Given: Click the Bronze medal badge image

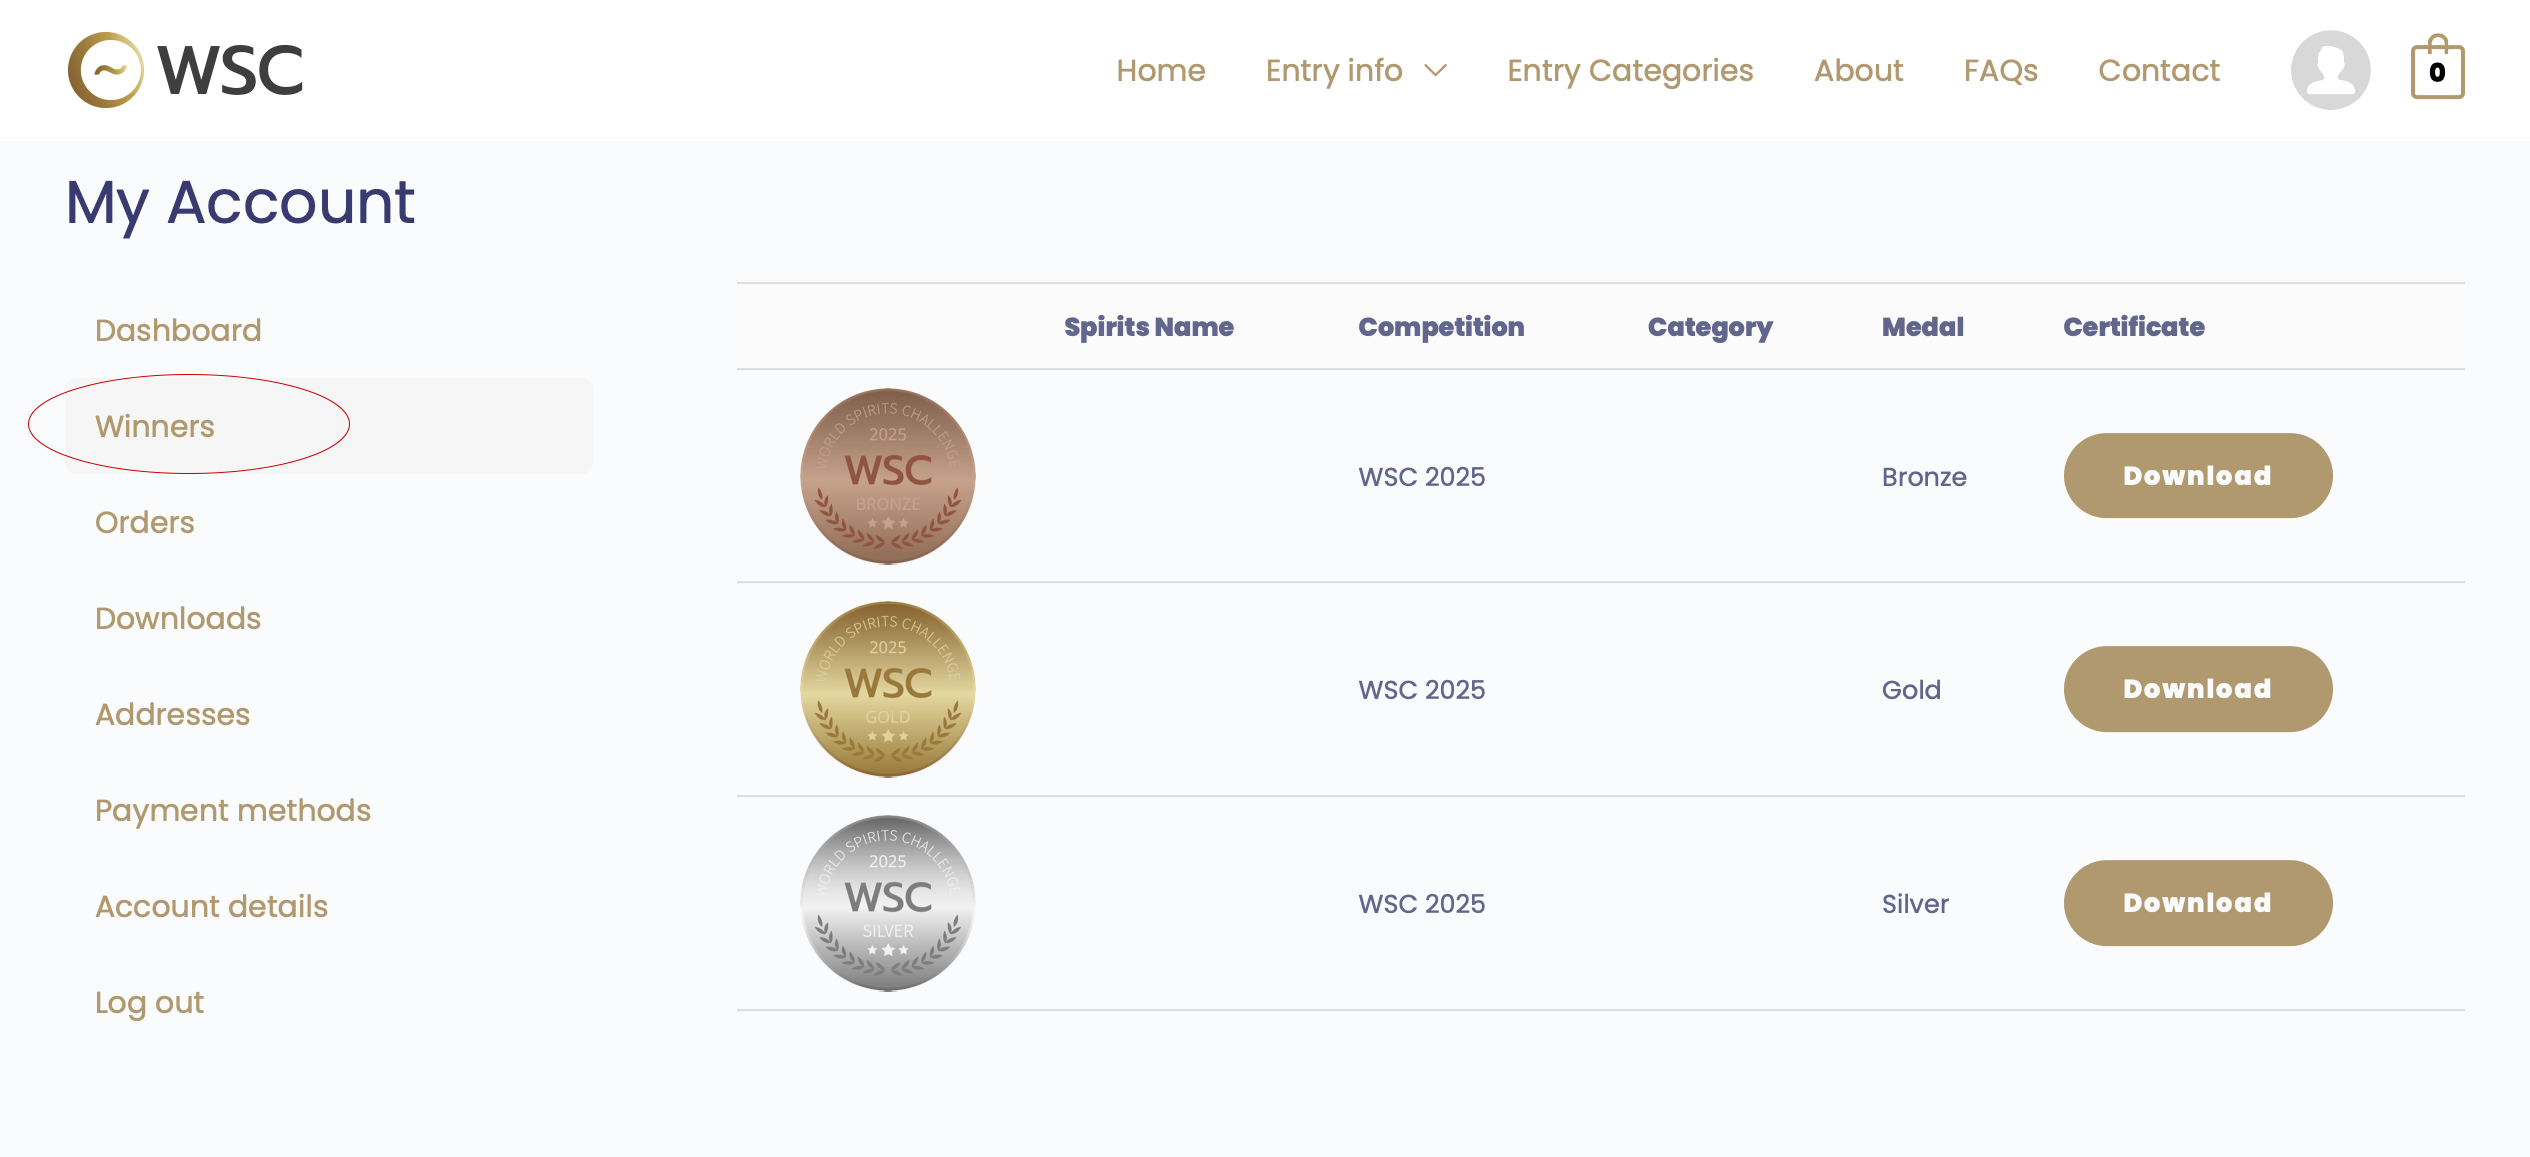Looking at the screenshot, I should [888, 476].
